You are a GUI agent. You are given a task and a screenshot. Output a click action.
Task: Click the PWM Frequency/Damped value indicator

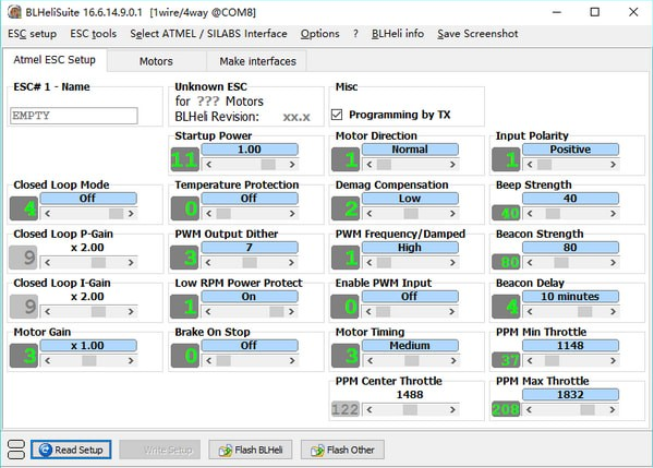345,258
